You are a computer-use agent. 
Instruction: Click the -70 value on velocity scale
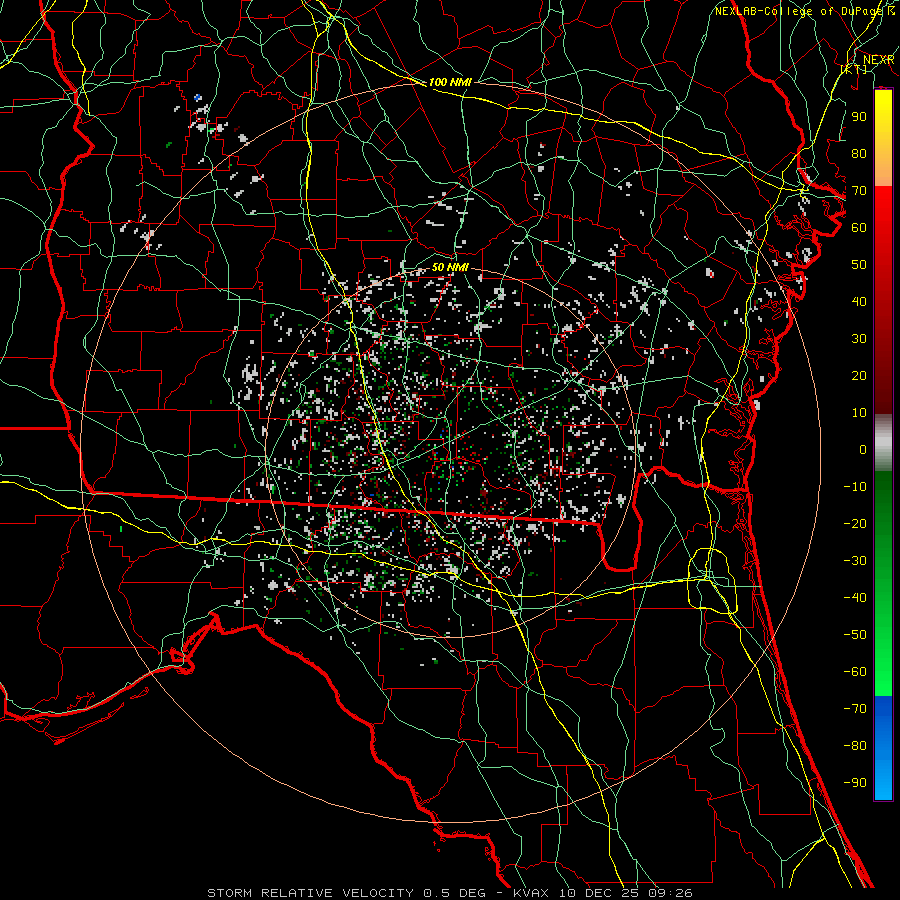(x=855, y=709)
